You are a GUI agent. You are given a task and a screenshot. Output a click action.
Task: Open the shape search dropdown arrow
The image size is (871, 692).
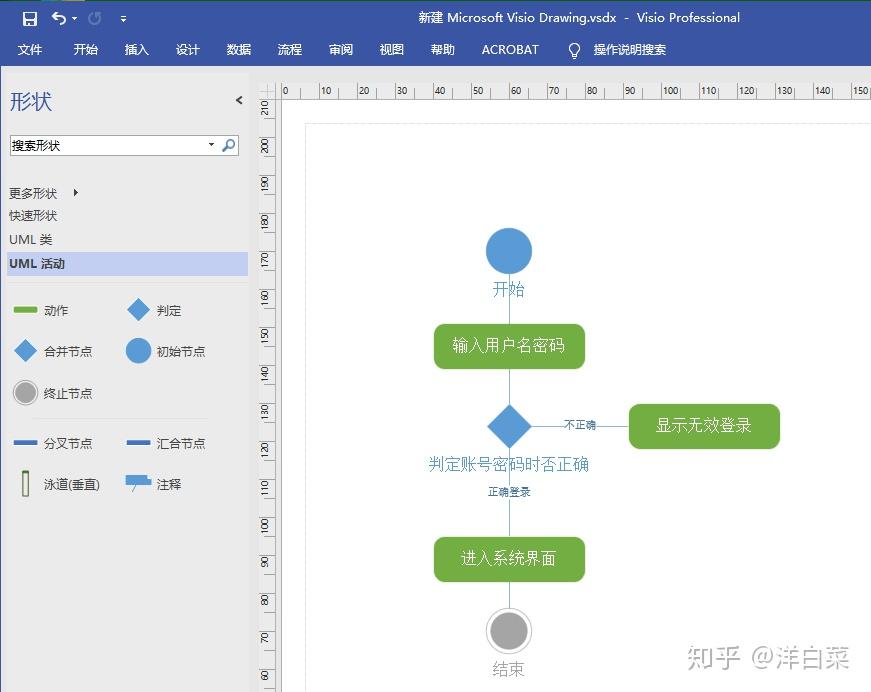tap(211, 145)
